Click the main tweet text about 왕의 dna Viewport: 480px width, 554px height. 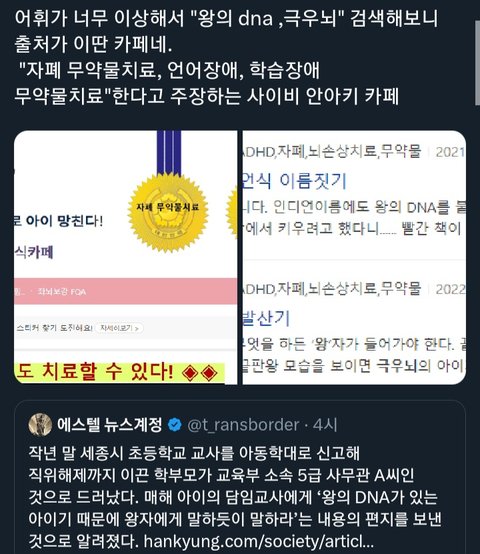[x=226, y=57]
